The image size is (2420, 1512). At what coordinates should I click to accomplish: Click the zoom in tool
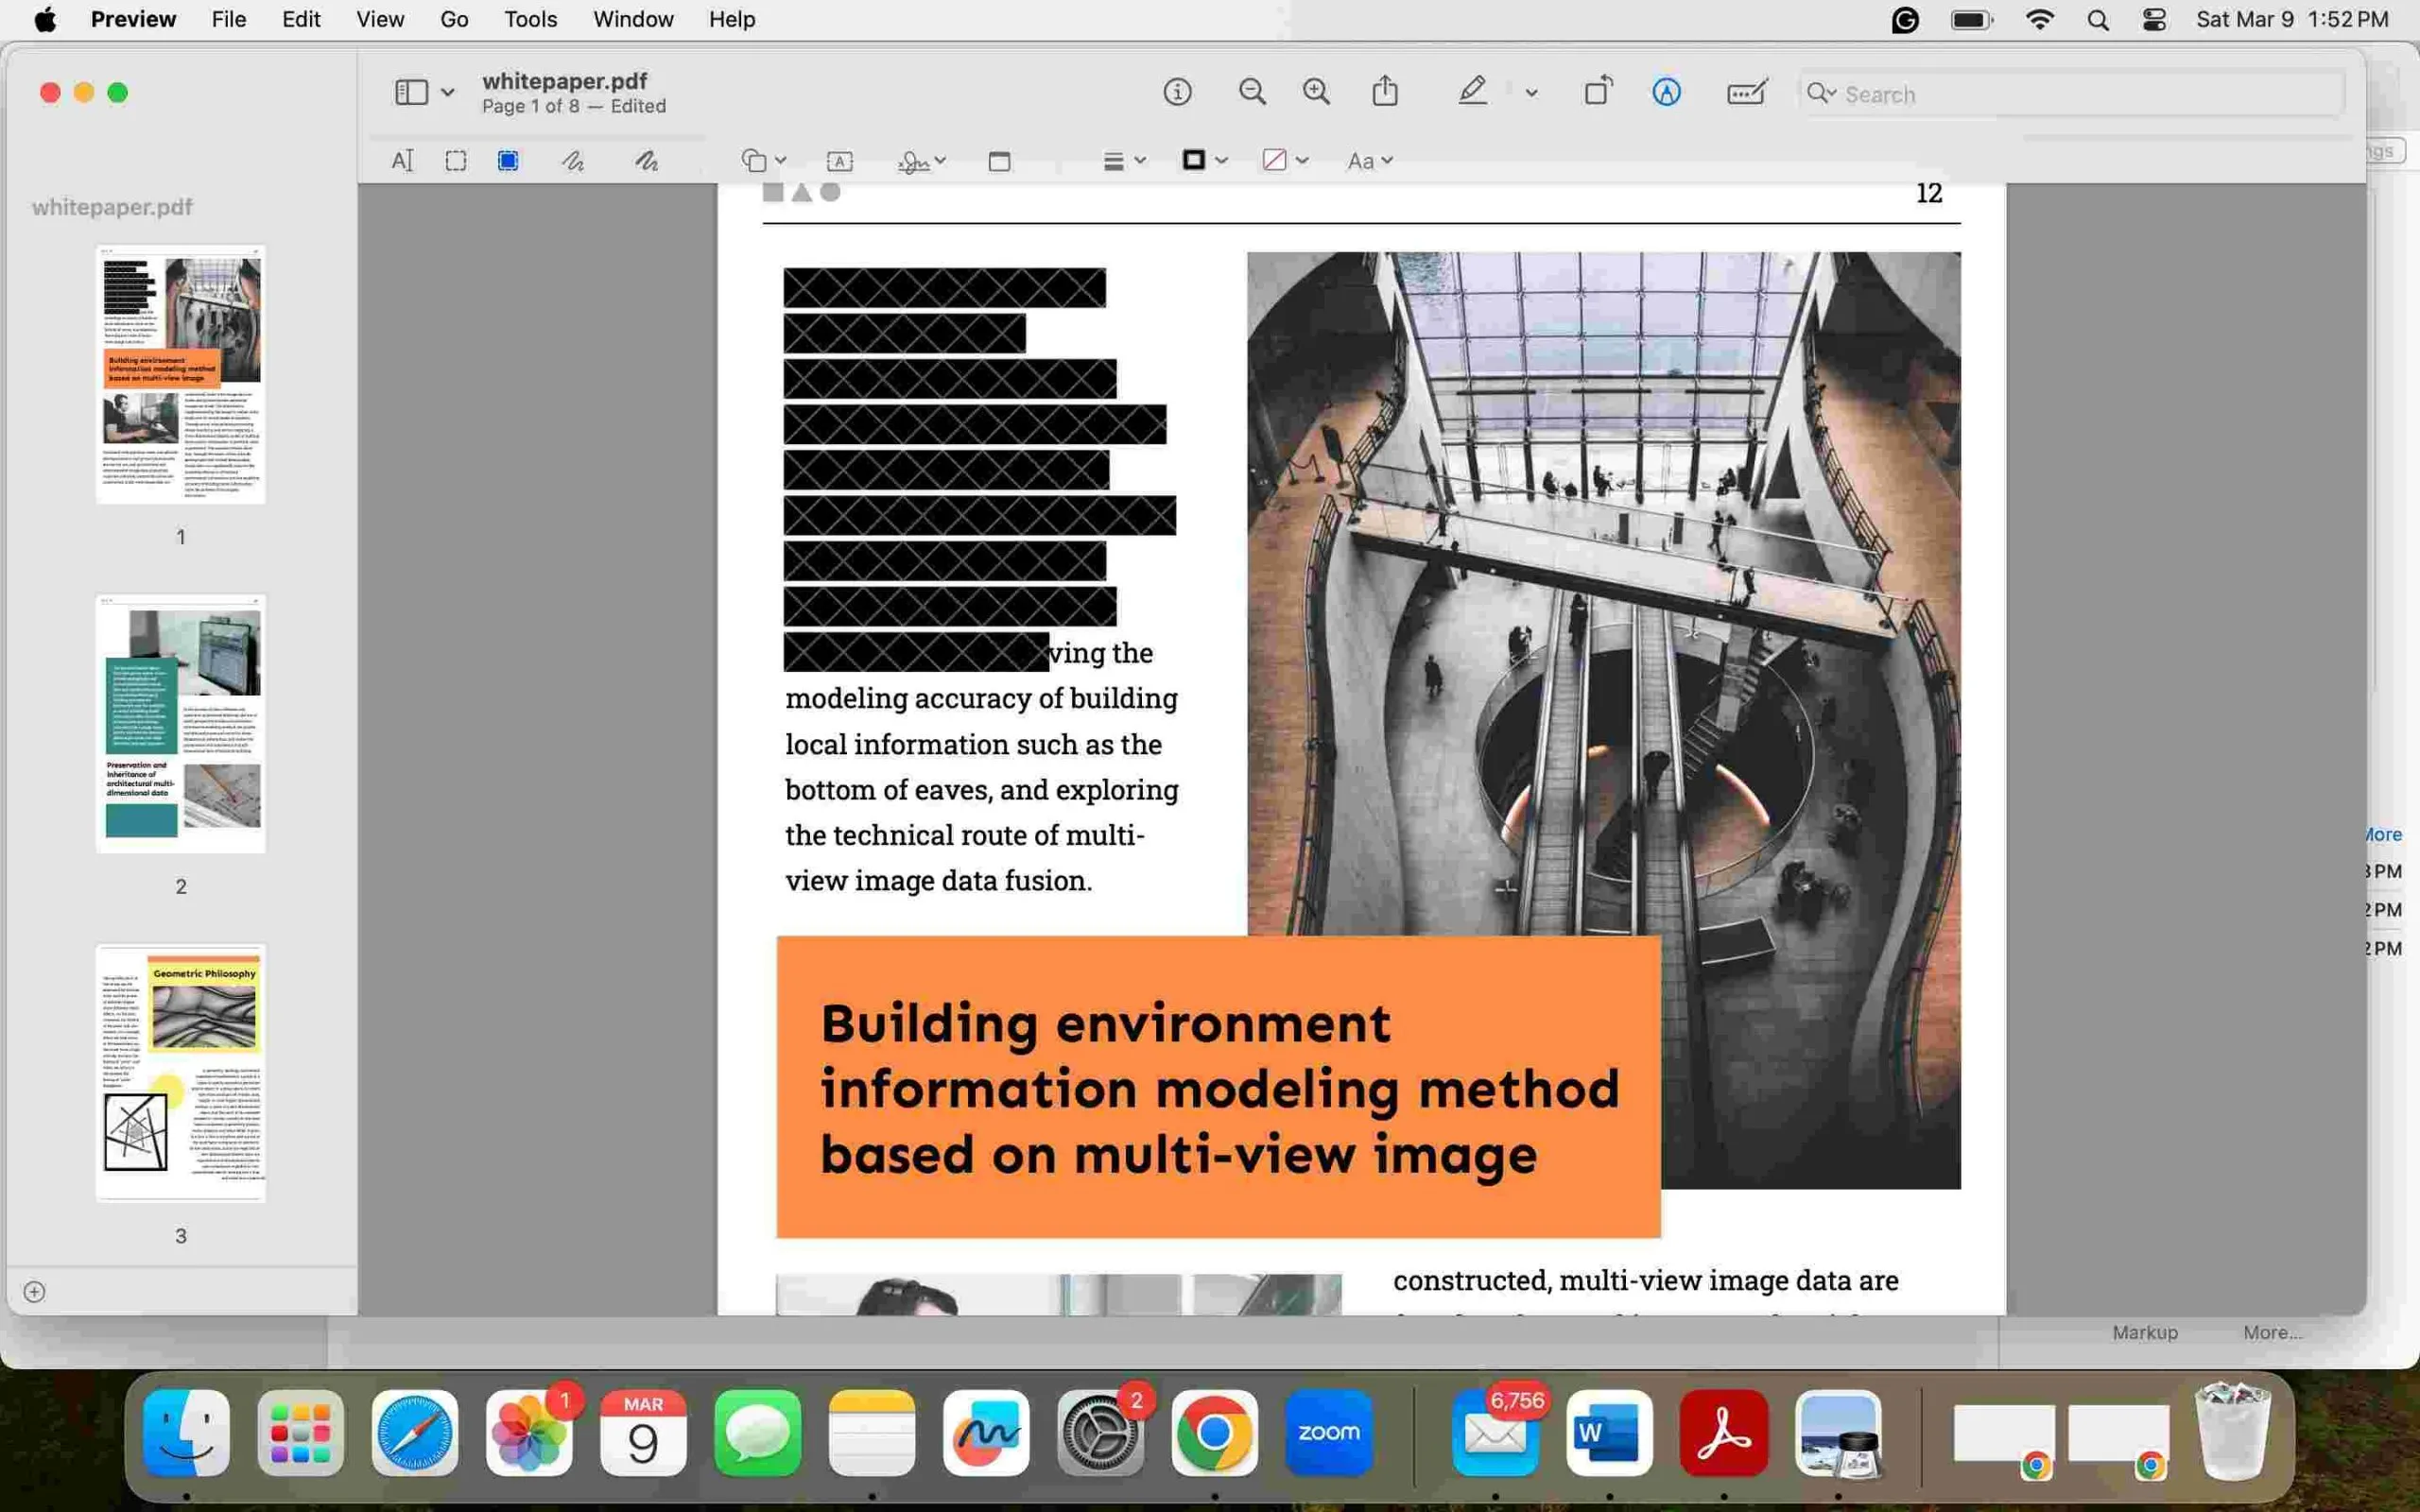[x=1317, y=93]
